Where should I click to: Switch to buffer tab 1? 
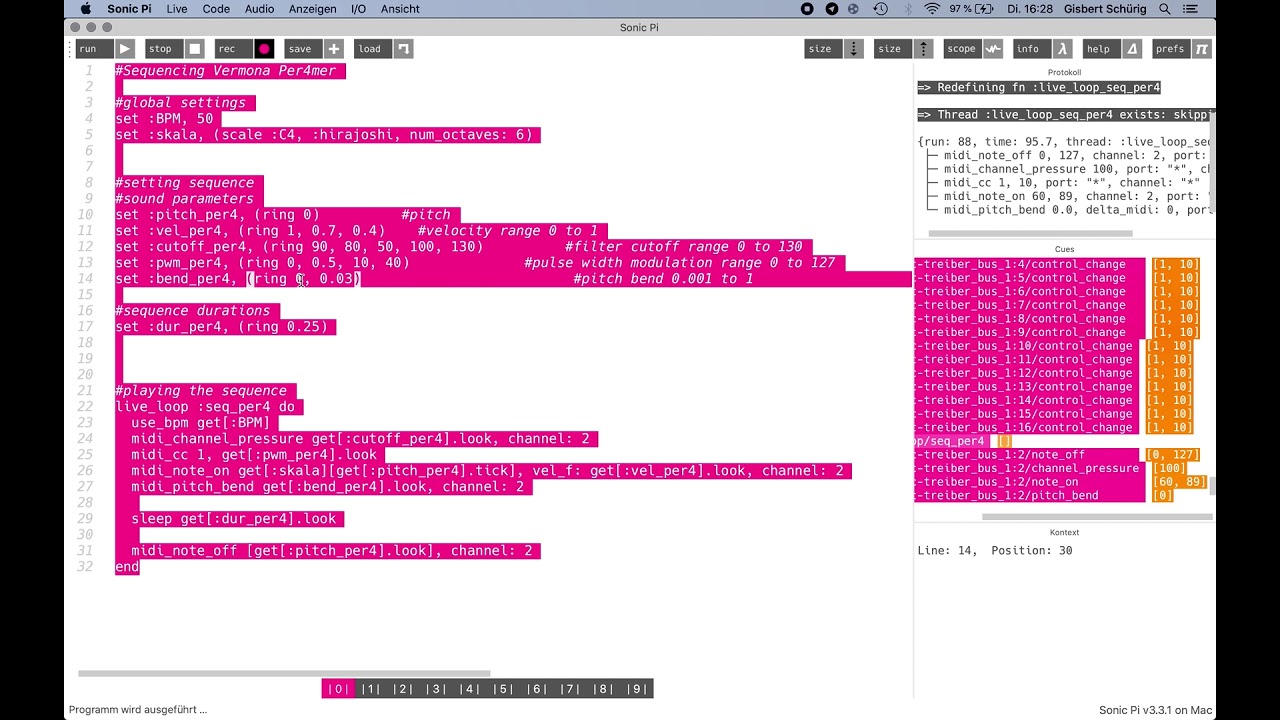click(x=371, y=688)
